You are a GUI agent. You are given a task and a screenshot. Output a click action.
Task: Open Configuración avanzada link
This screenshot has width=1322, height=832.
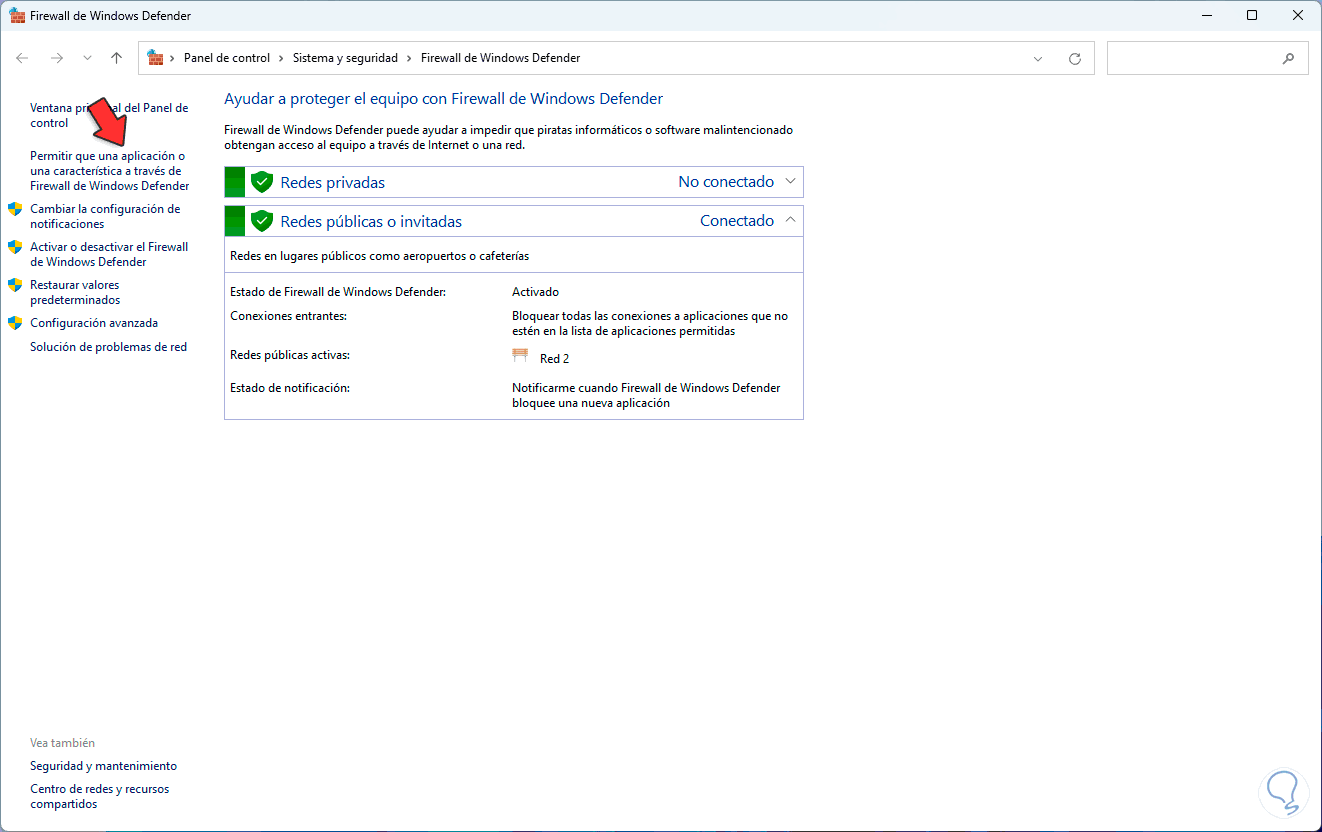pyautogui.click(x=94, y=323)
